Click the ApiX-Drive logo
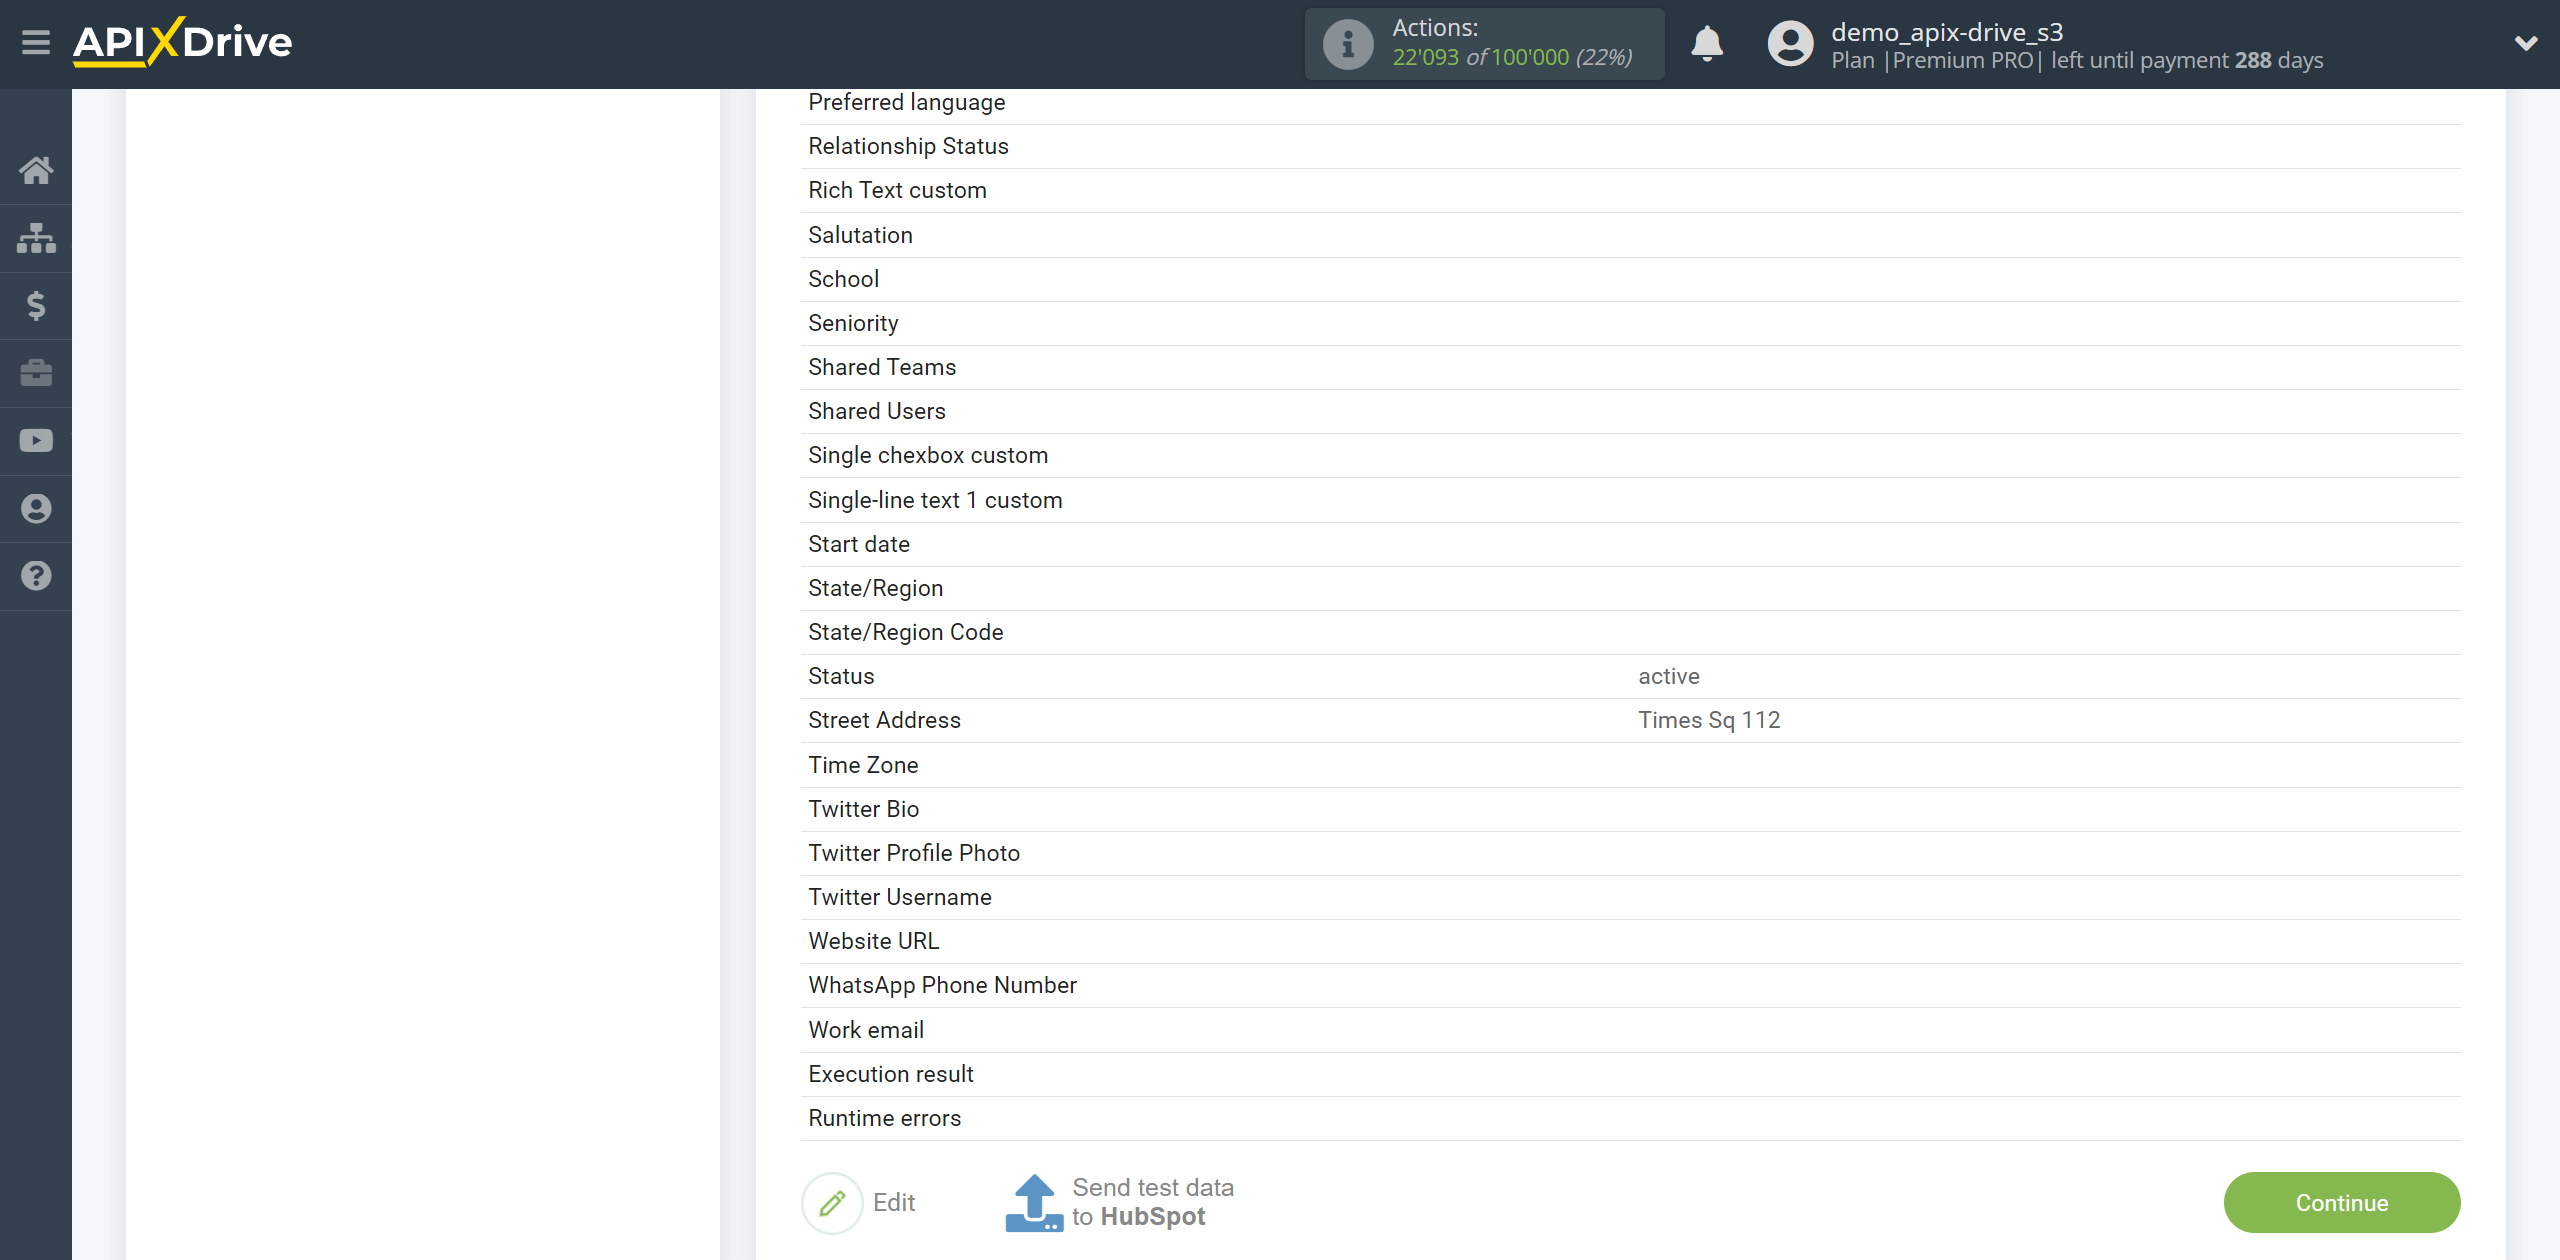Viewport: 2560px width, 1260px height. (x=182, y=42)
